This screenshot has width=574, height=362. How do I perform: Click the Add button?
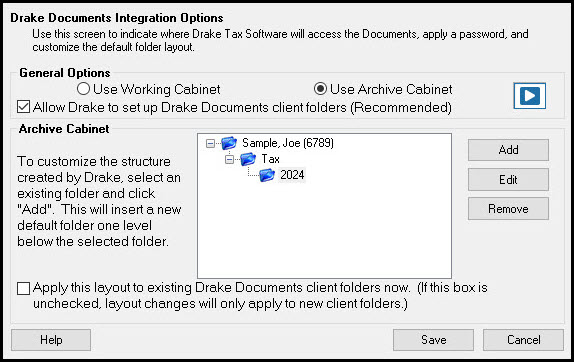tap(508, 150)
